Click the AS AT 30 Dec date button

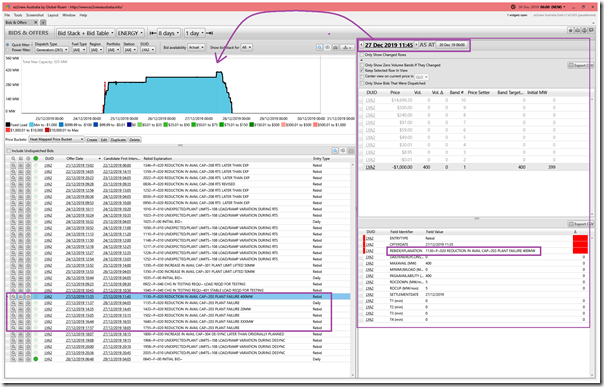click(x=452, y=45)
